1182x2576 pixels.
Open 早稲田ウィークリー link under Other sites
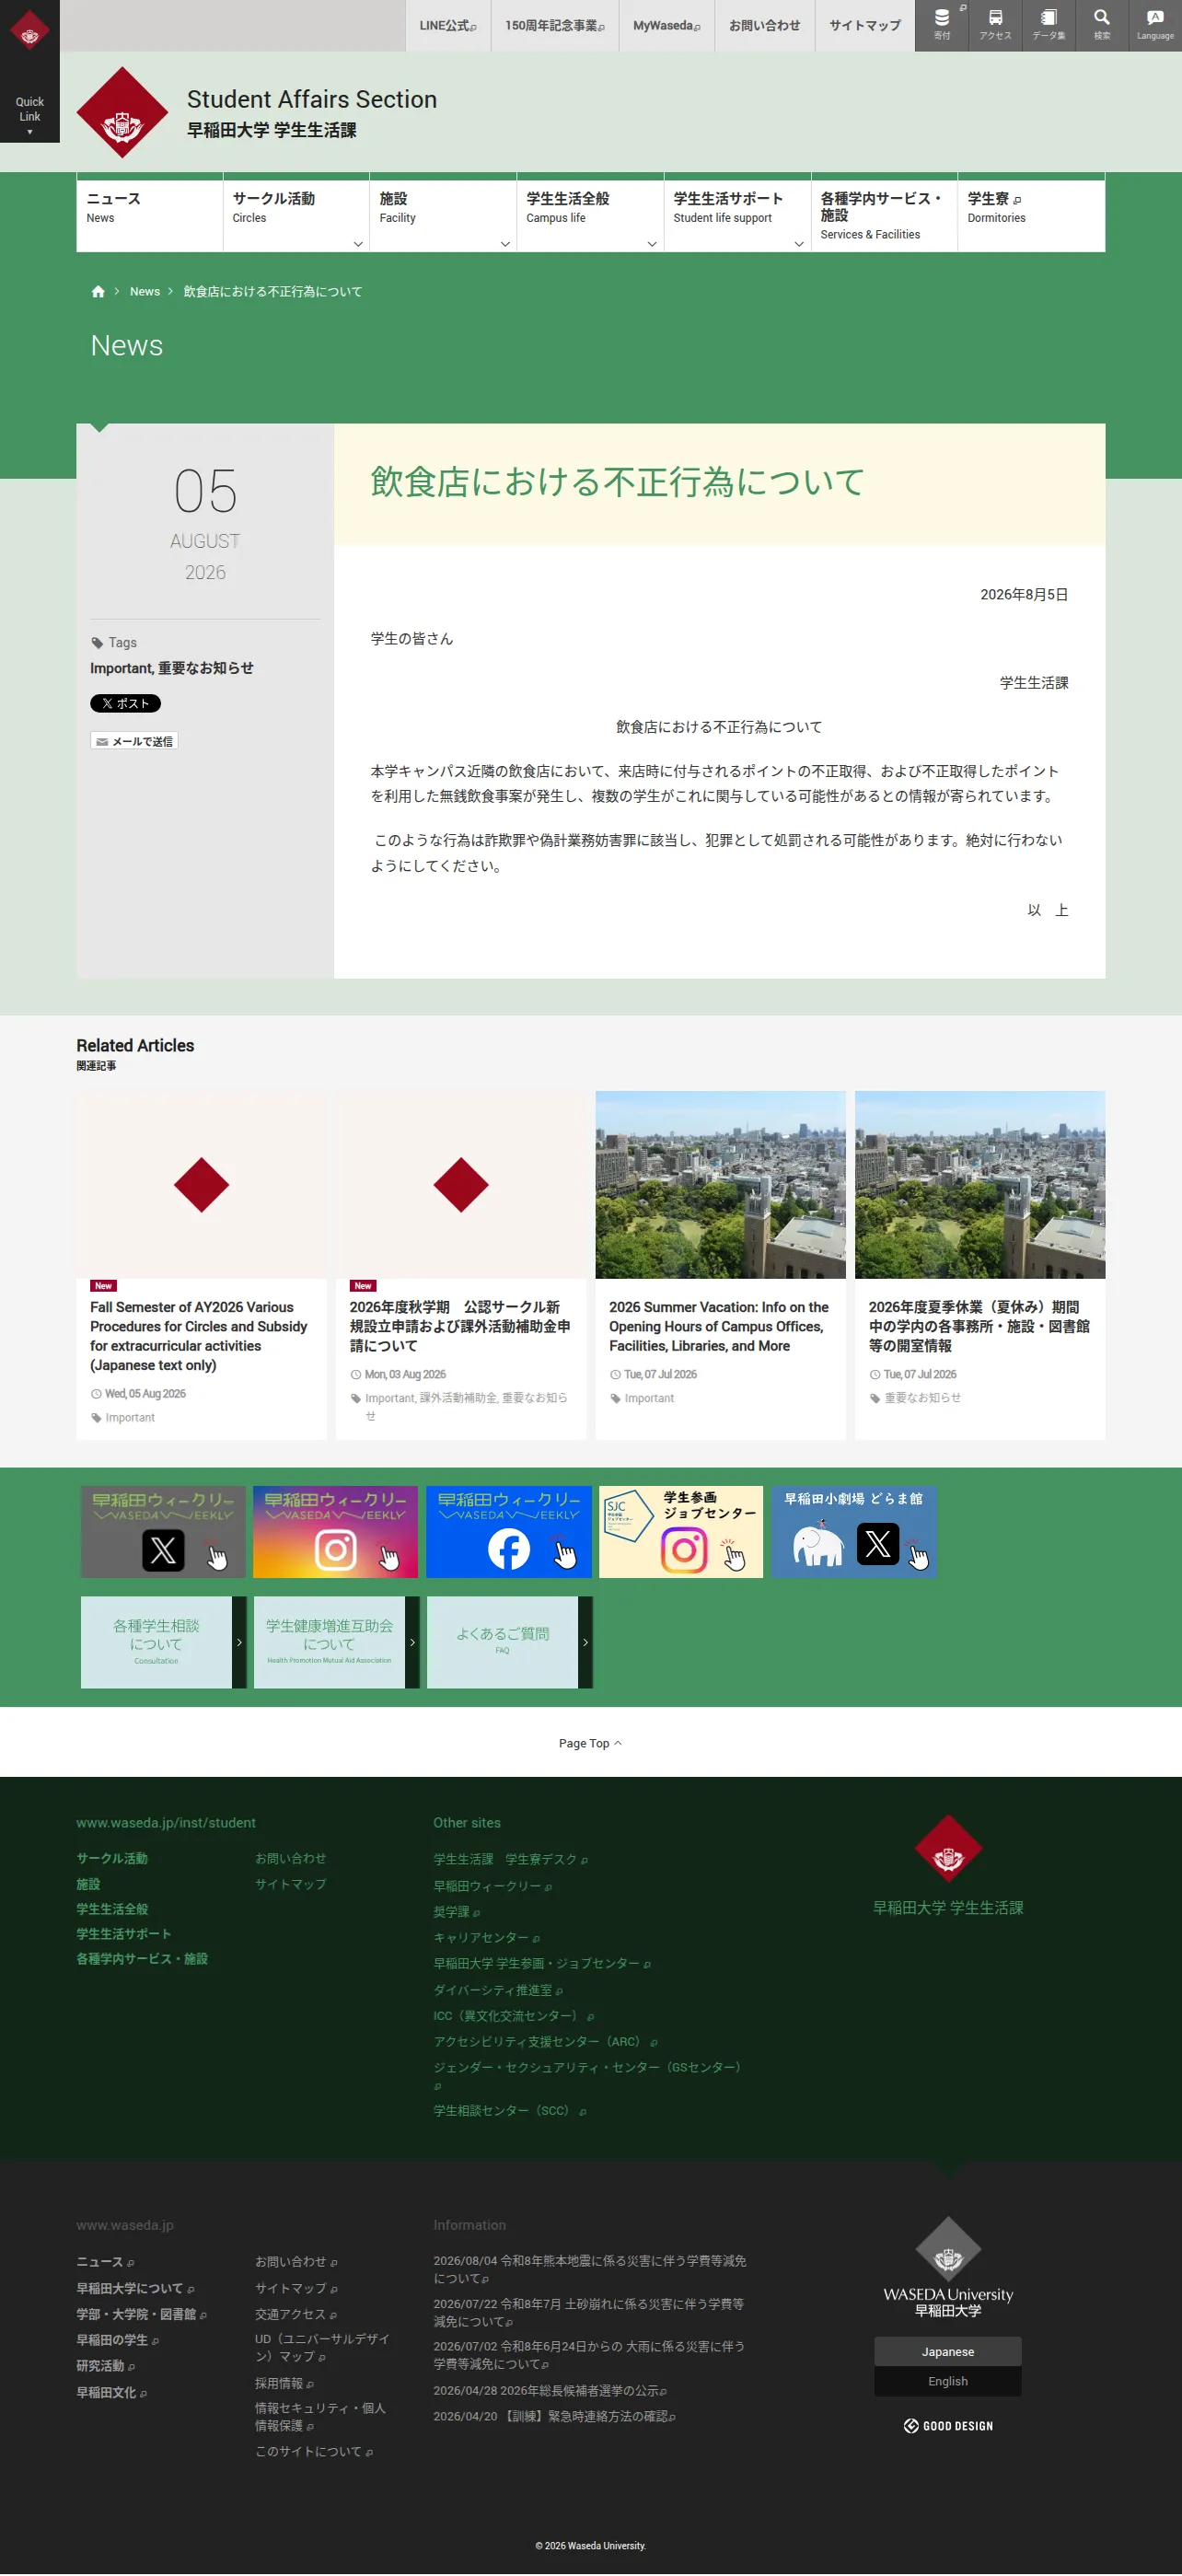click(492, 1886)
